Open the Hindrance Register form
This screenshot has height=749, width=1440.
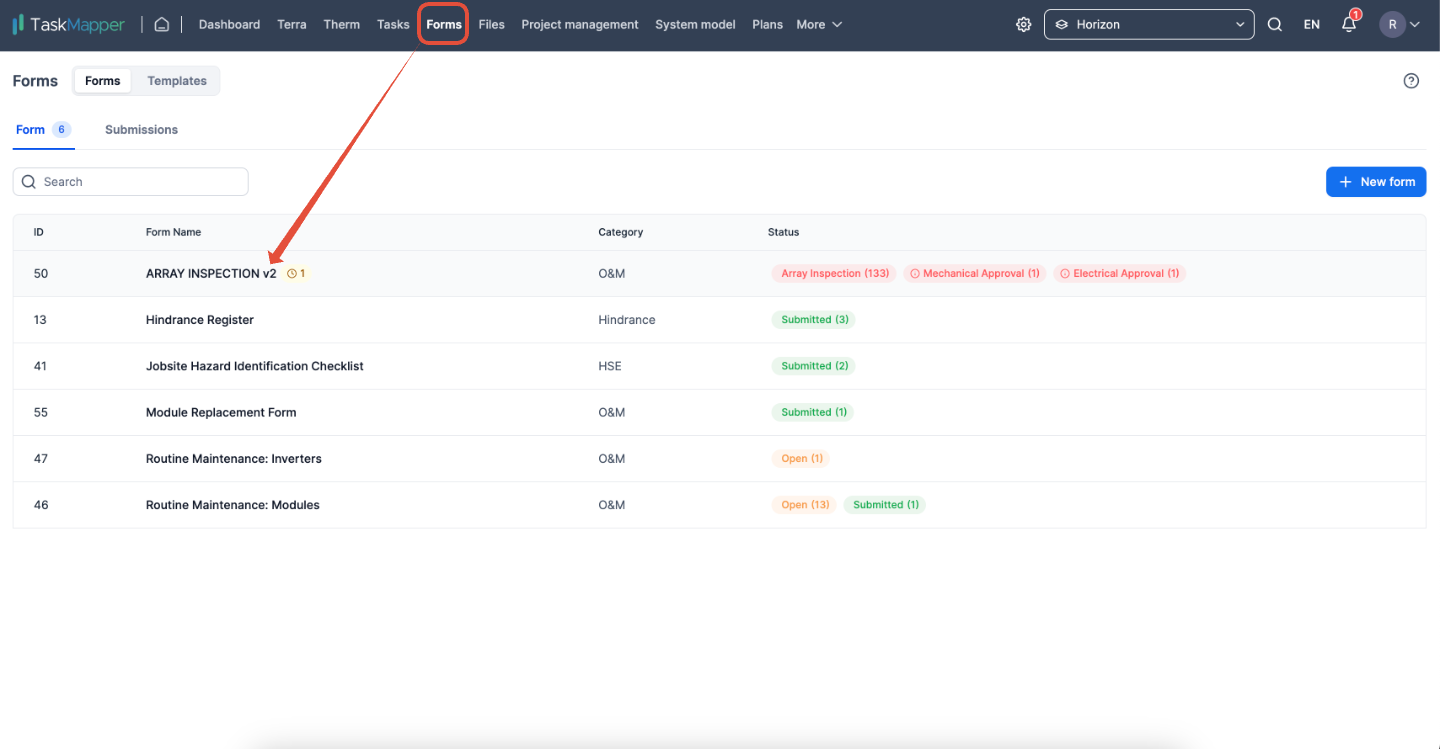(200, 320)
